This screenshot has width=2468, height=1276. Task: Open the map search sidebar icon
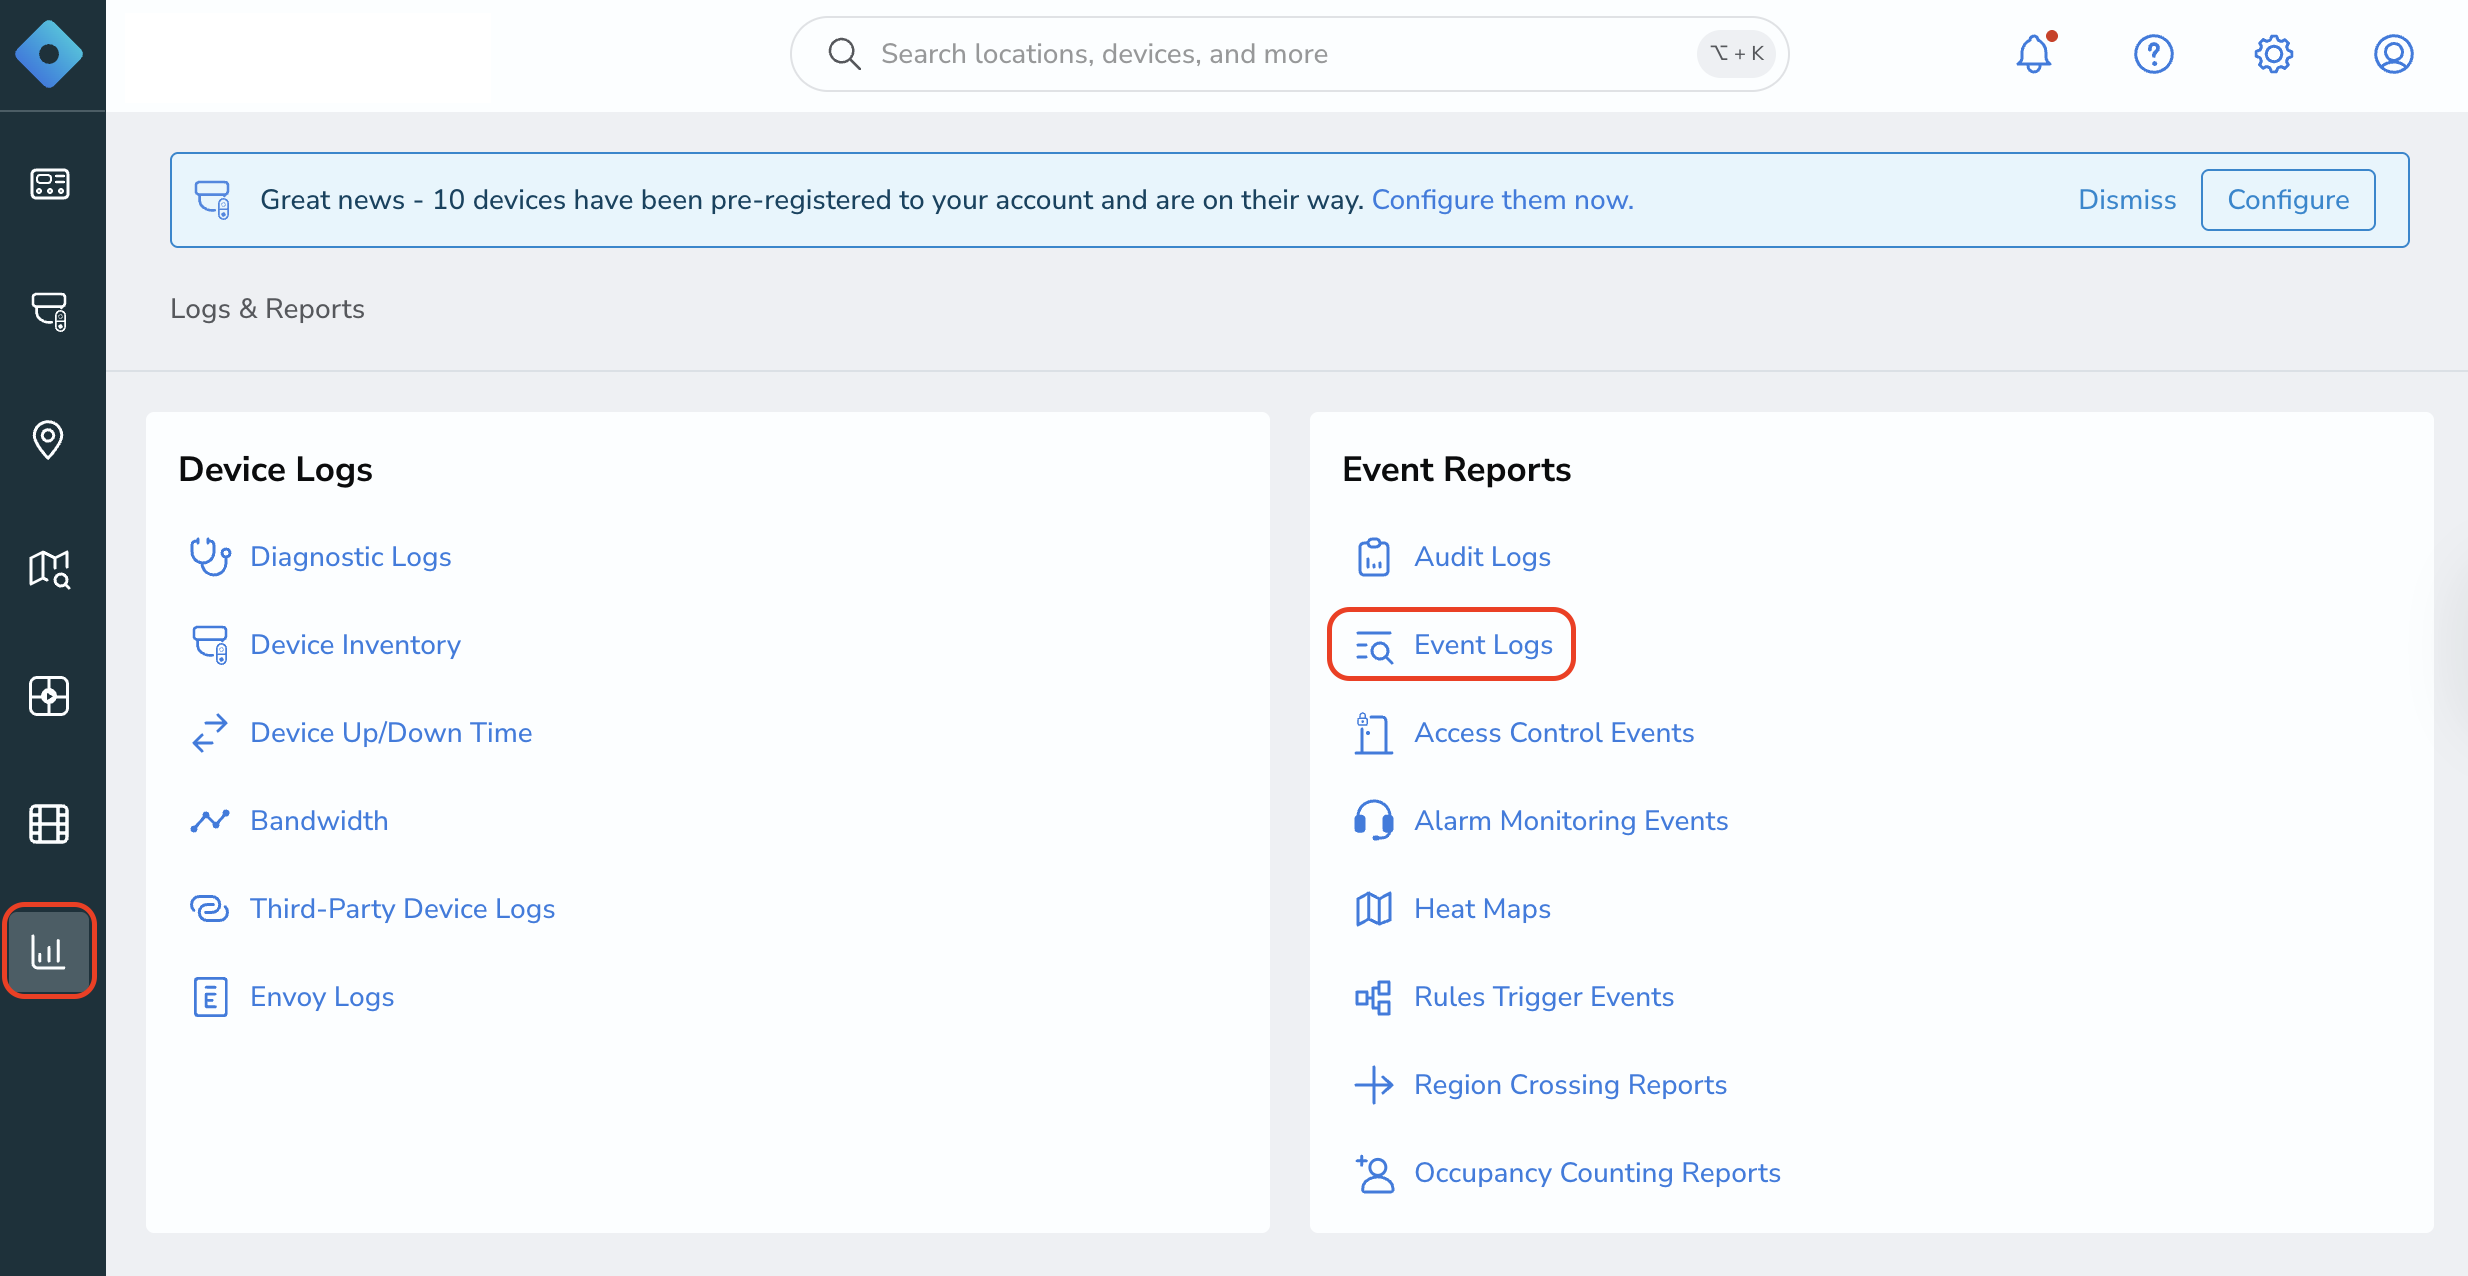(49, 568)
